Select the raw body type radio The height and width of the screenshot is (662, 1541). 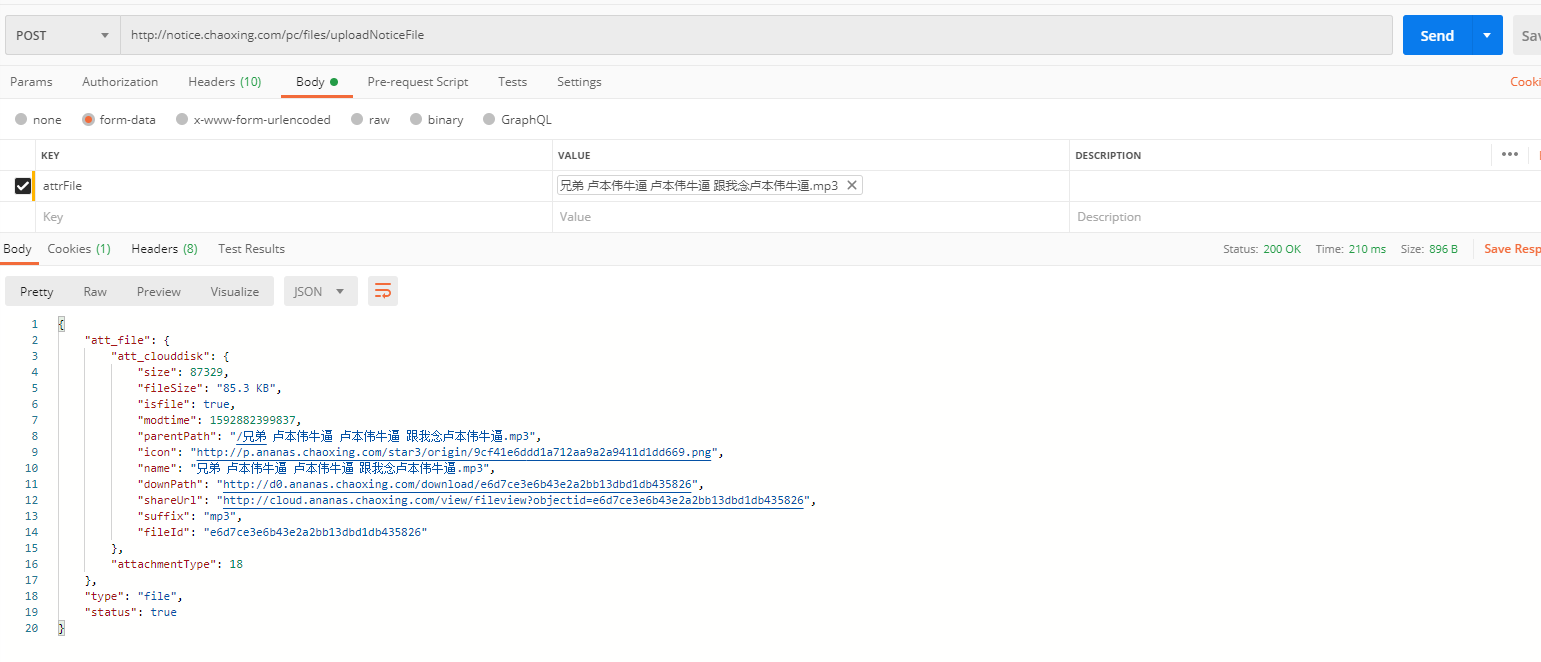356,119
